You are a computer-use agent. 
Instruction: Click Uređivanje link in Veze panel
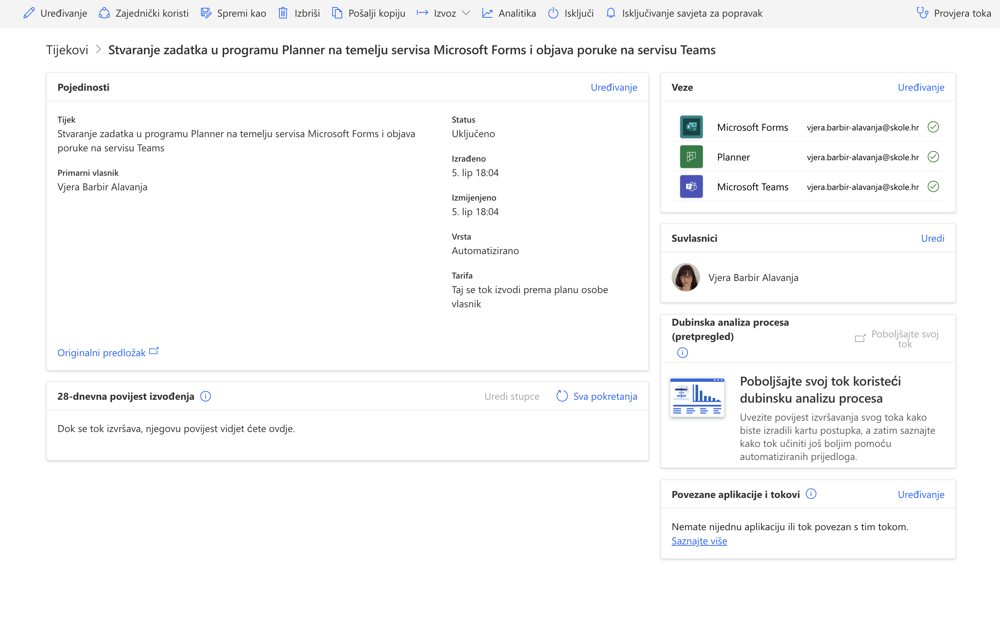tap(921, 87)
